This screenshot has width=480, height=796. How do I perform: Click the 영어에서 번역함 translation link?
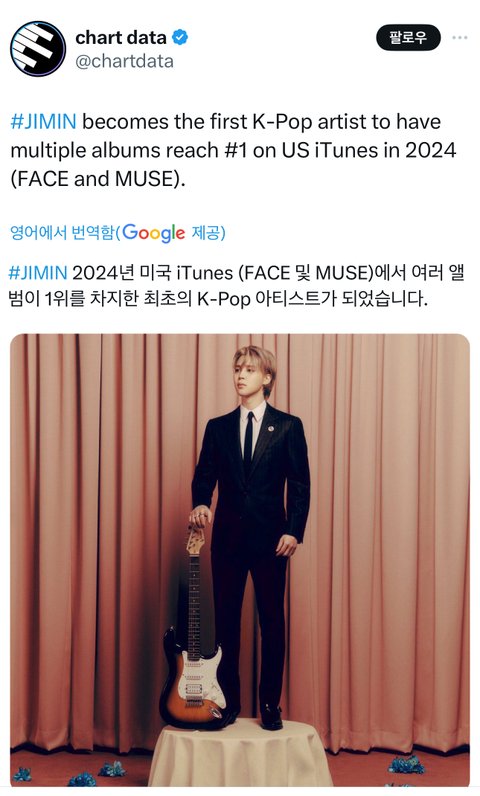click(62, 233)
